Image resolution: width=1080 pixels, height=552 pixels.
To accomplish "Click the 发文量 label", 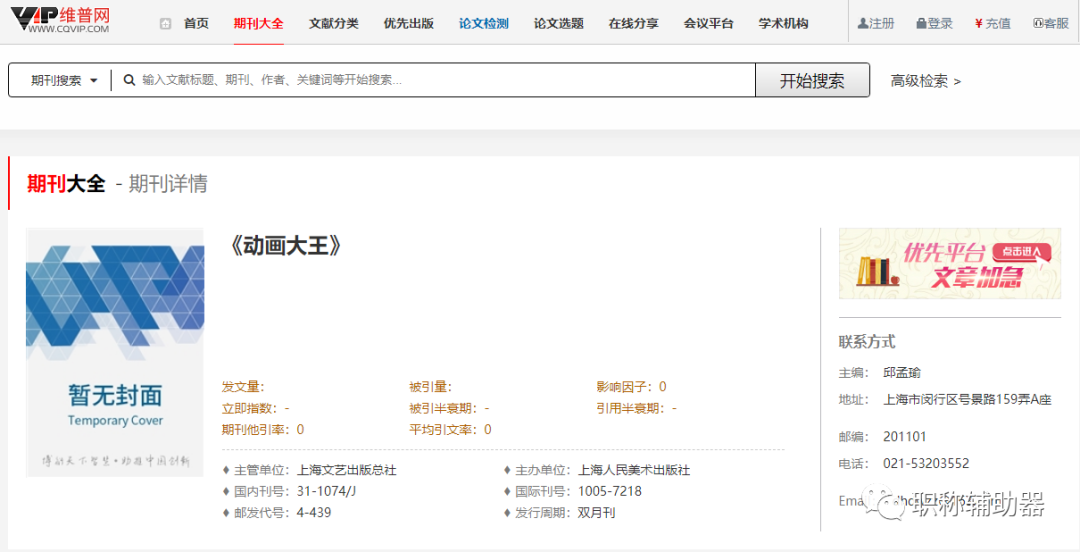I will click(243, 387).
